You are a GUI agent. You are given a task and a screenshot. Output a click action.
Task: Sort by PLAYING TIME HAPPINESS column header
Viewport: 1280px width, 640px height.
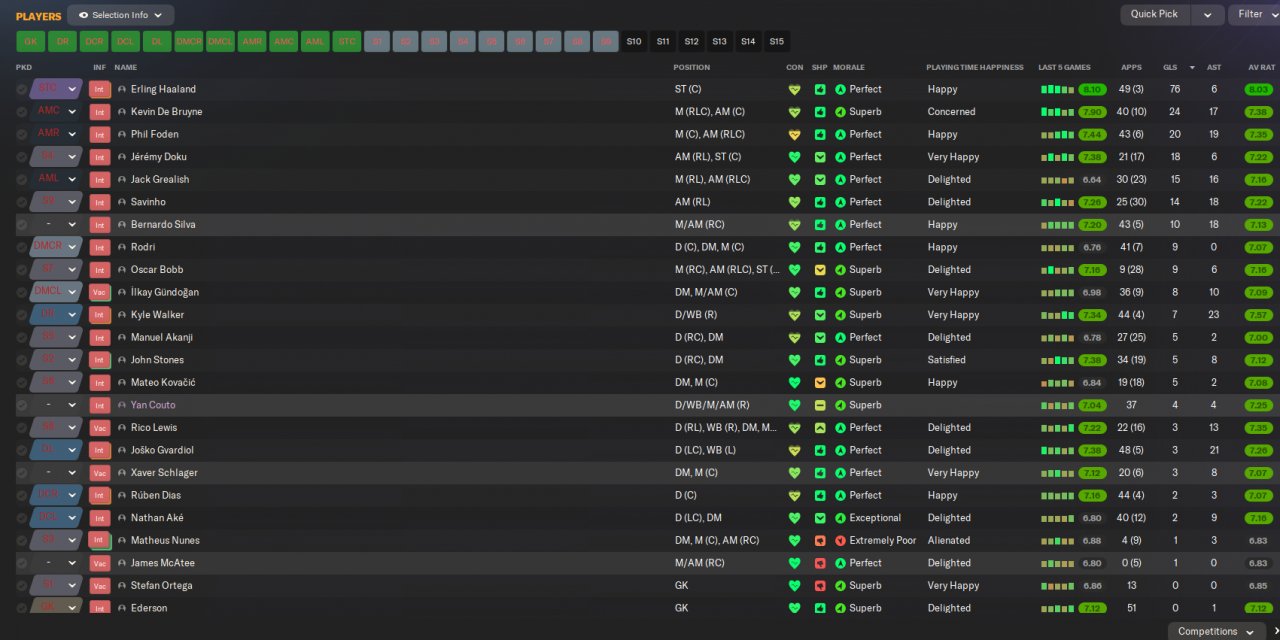click(x=975, y=68)
